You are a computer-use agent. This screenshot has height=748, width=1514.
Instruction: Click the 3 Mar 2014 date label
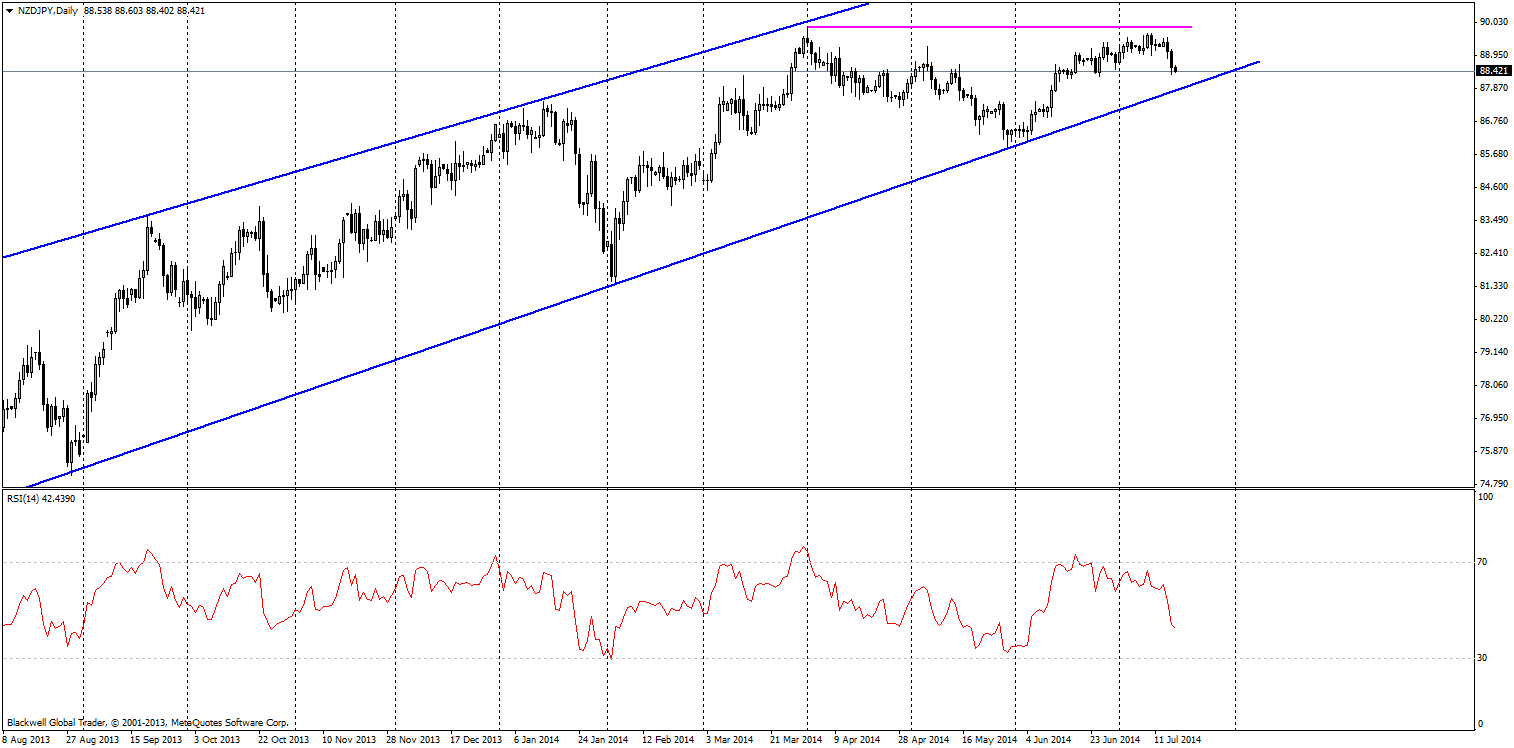click(x=730, y=740)
